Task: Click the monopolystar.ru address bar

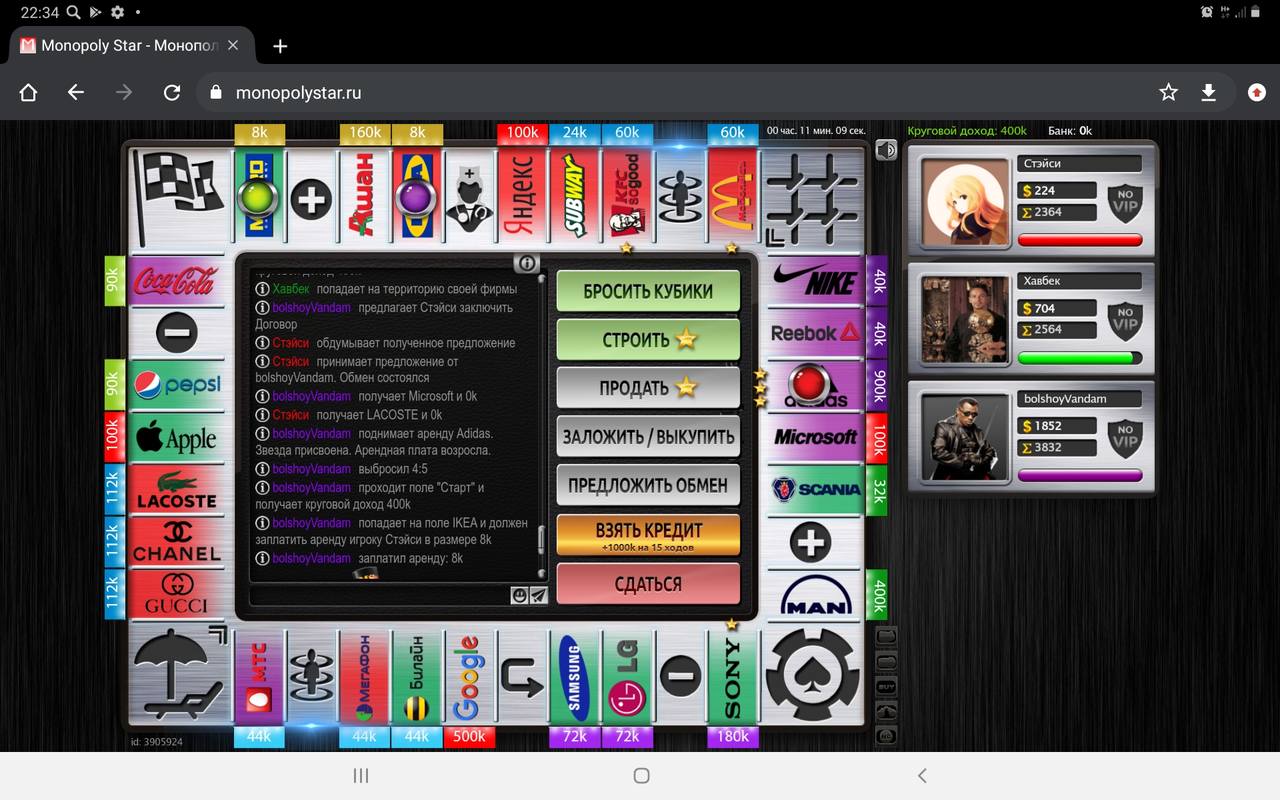Action: tap(670, 92)
